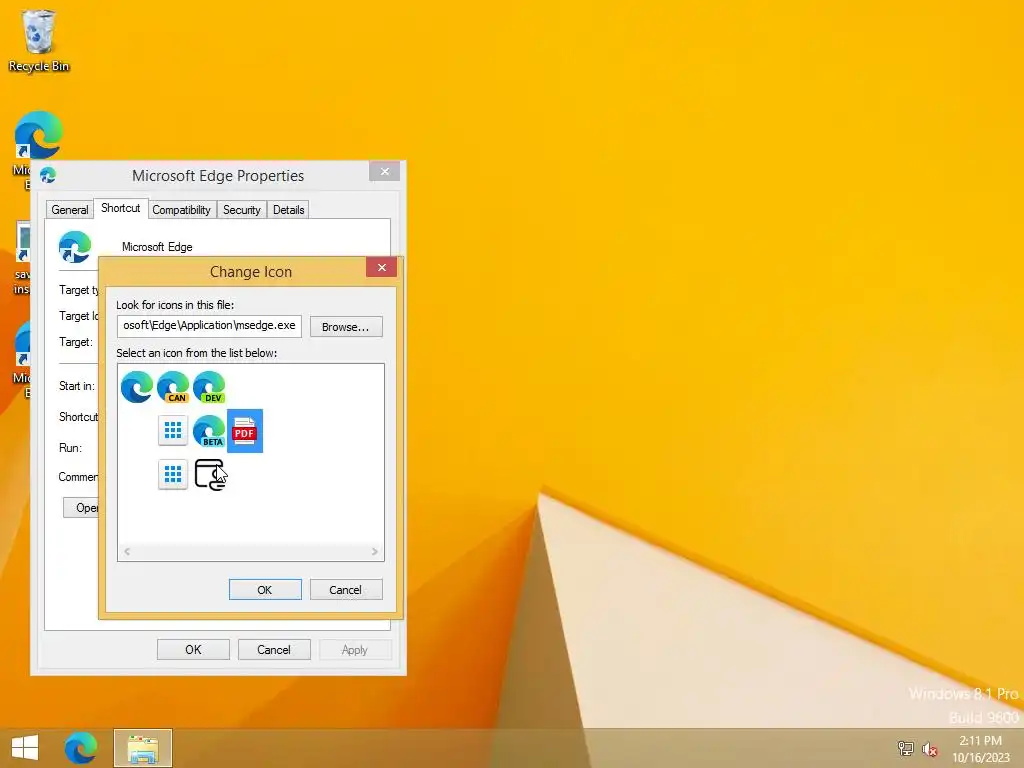Switch to the General tab
This screenshot has width=1024, height=768.
(70, 210)
